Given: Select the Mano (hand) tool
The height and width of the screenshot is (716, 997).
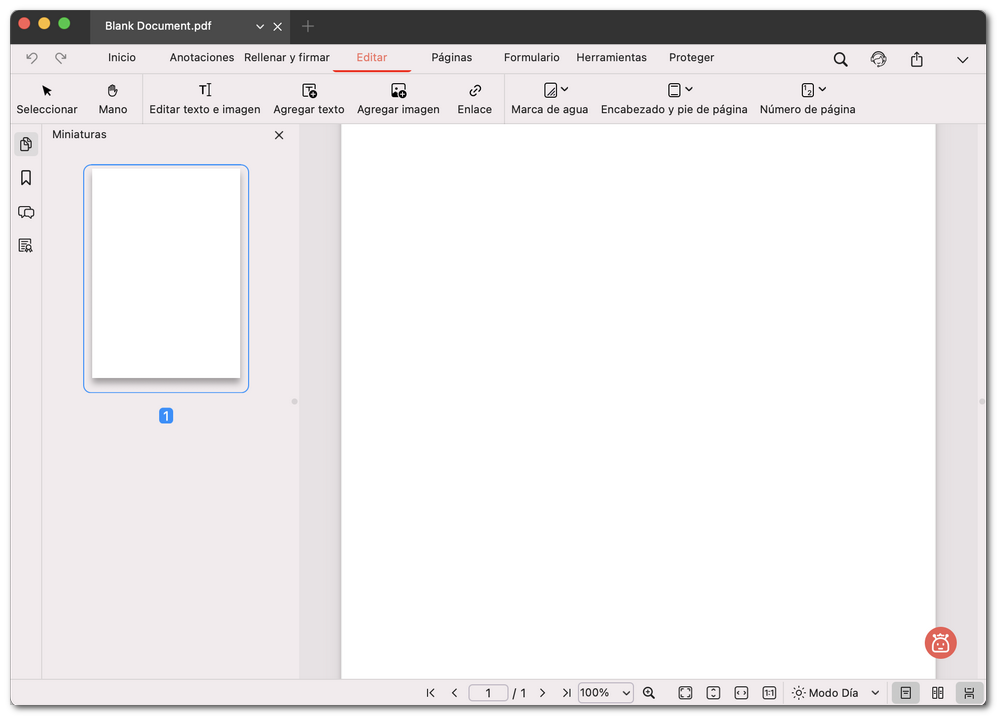Looking at the screenshot, I should [112, 97].
